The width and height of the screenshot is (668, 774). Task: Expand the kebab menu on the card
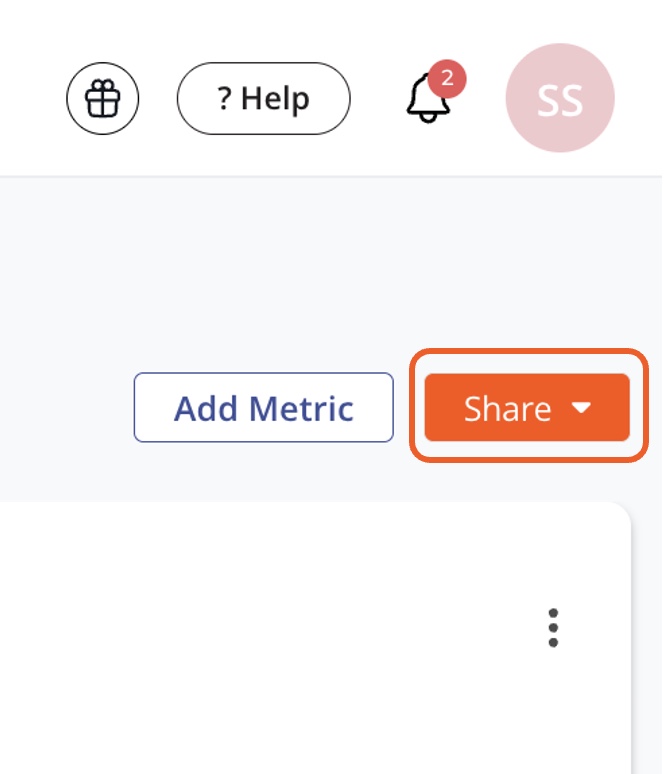tap(553, 628)
